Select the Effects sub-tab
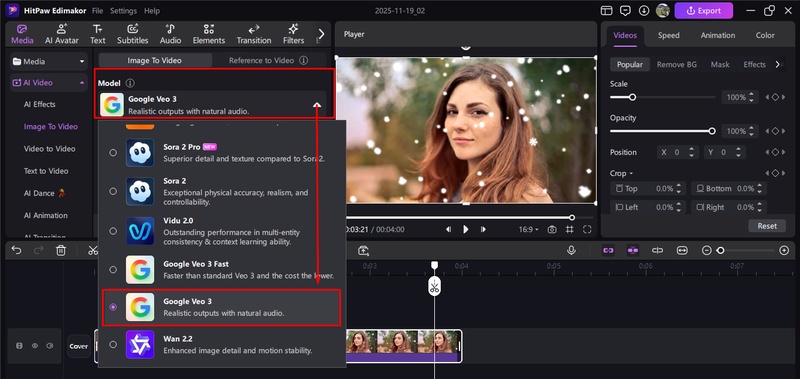Viewport: 800px width, 379px height. [x=754, y=65]
